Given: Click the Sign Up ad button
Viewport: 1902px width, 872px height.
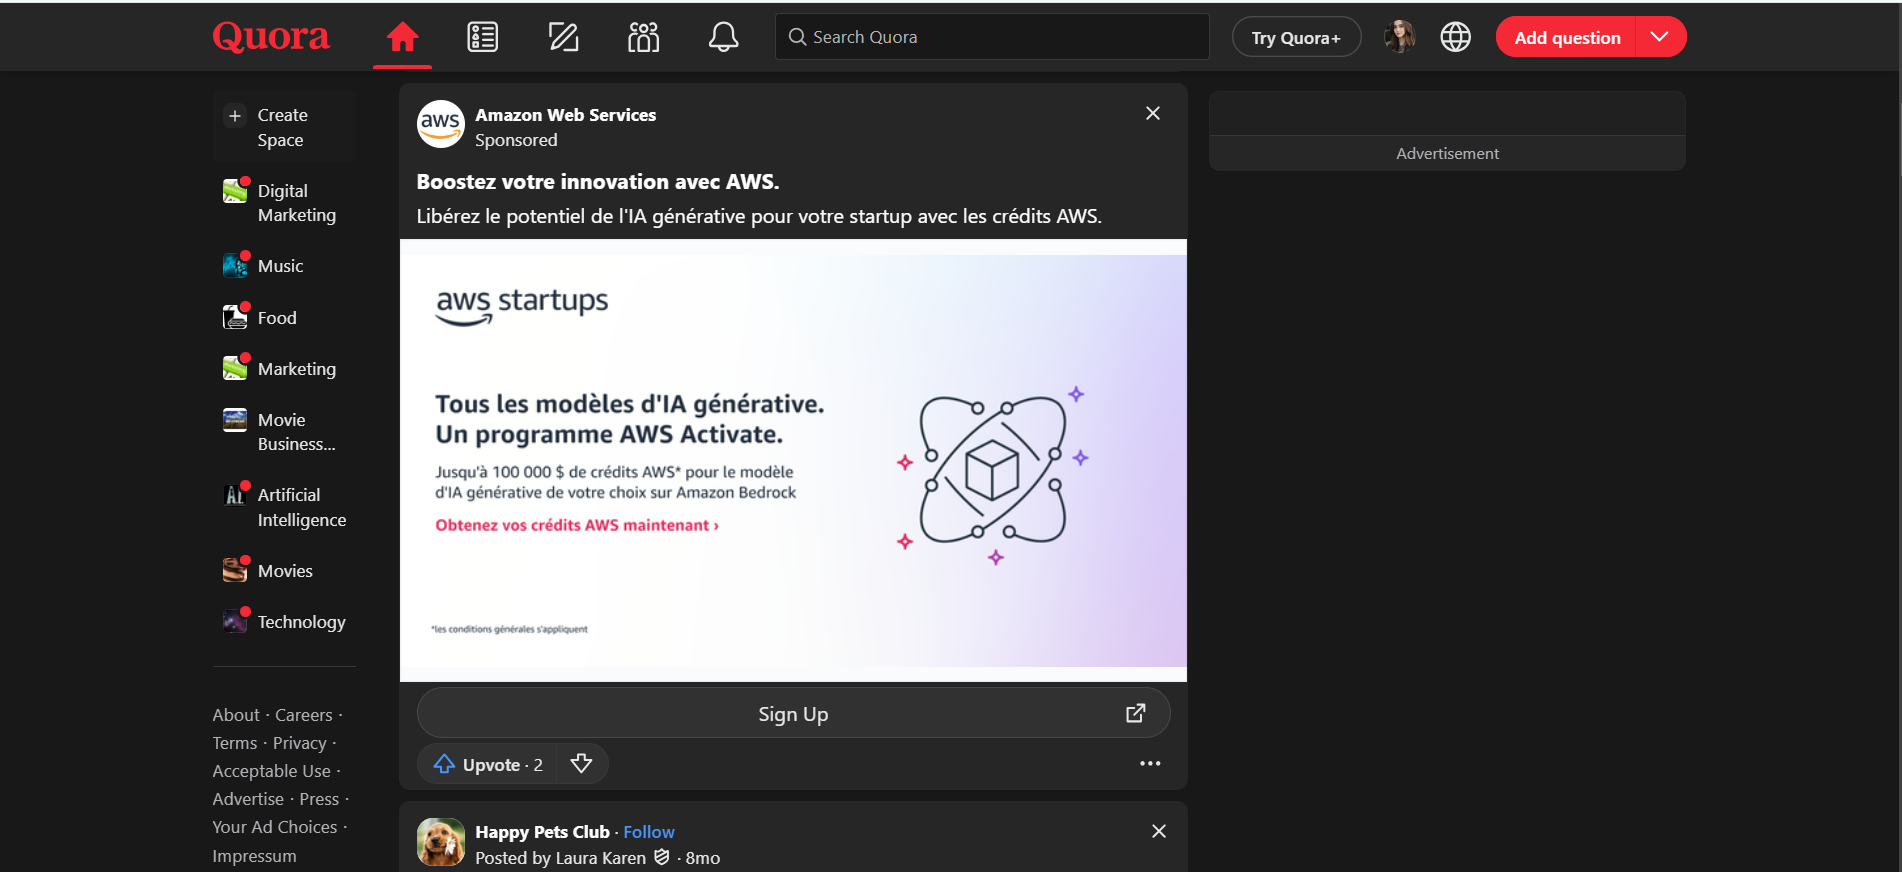Looking at the screenshot, I should pos(793,713).
